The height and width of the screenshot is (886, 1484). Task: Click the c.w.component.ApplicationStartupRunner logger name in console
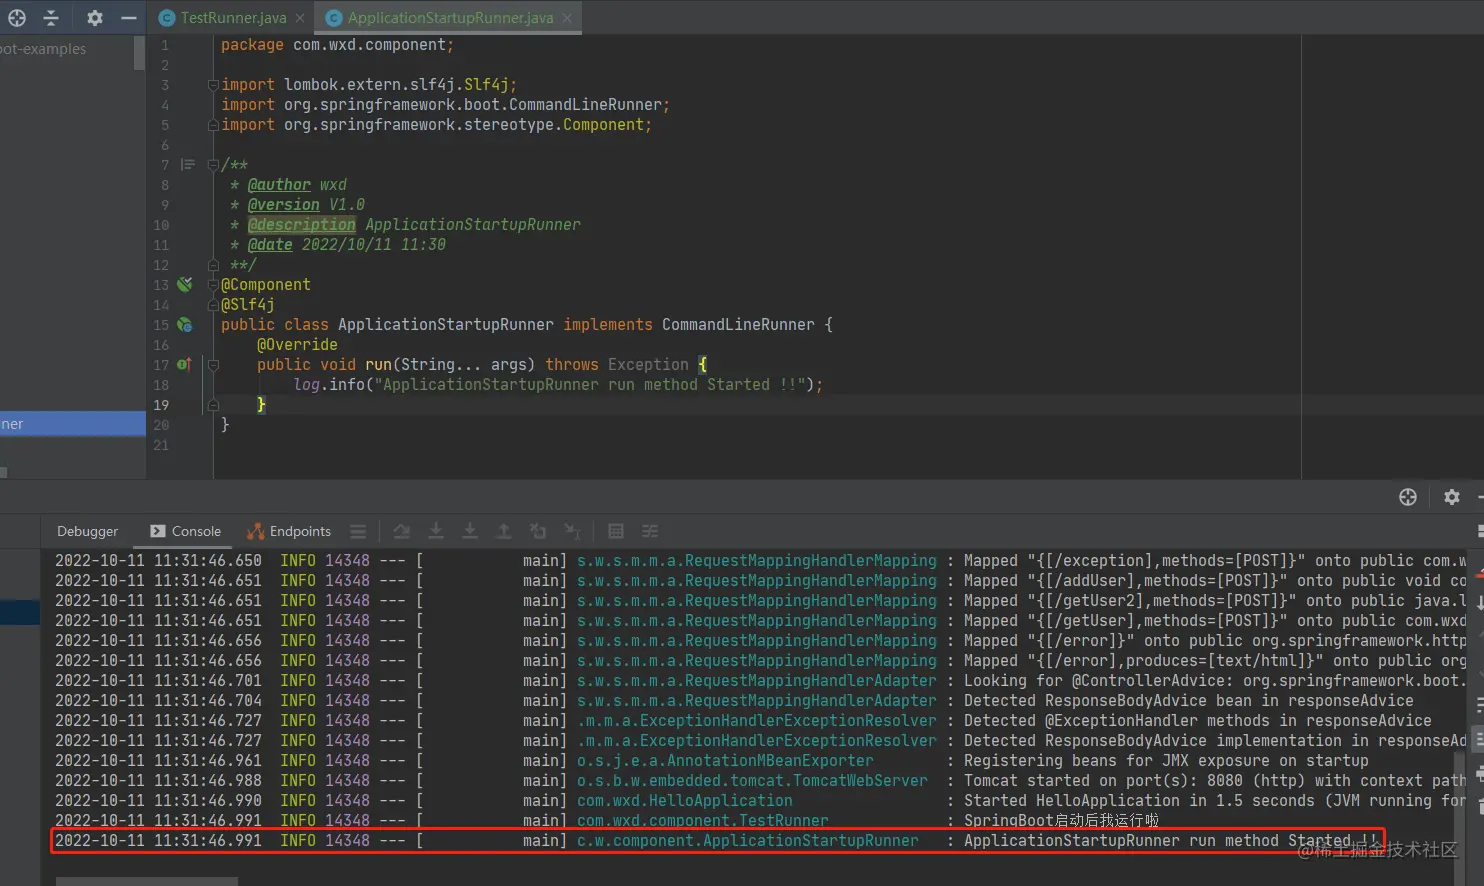[748, 841]
